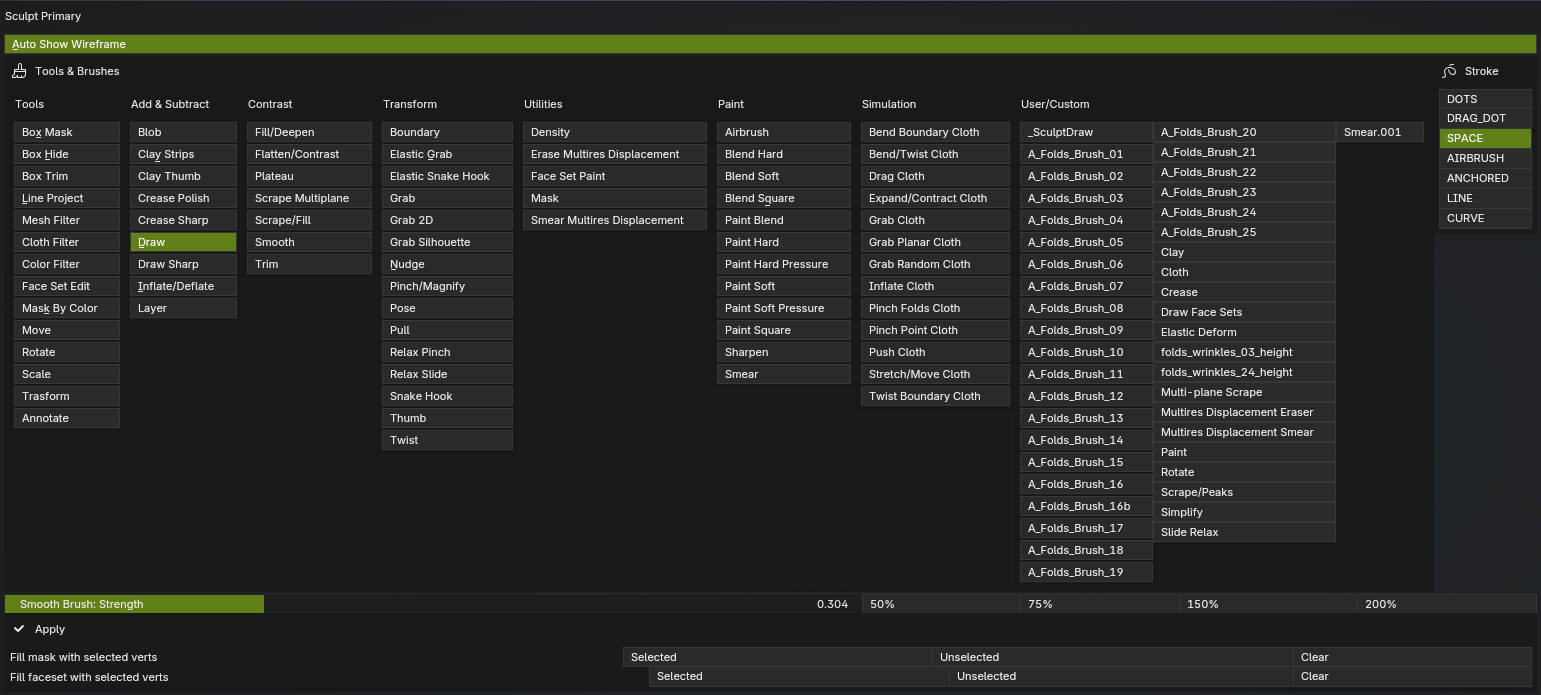Viewport: 1541px width, 695px height.
Task: Select the Grab Silhouette brush
Action: (x=448, y=242)
